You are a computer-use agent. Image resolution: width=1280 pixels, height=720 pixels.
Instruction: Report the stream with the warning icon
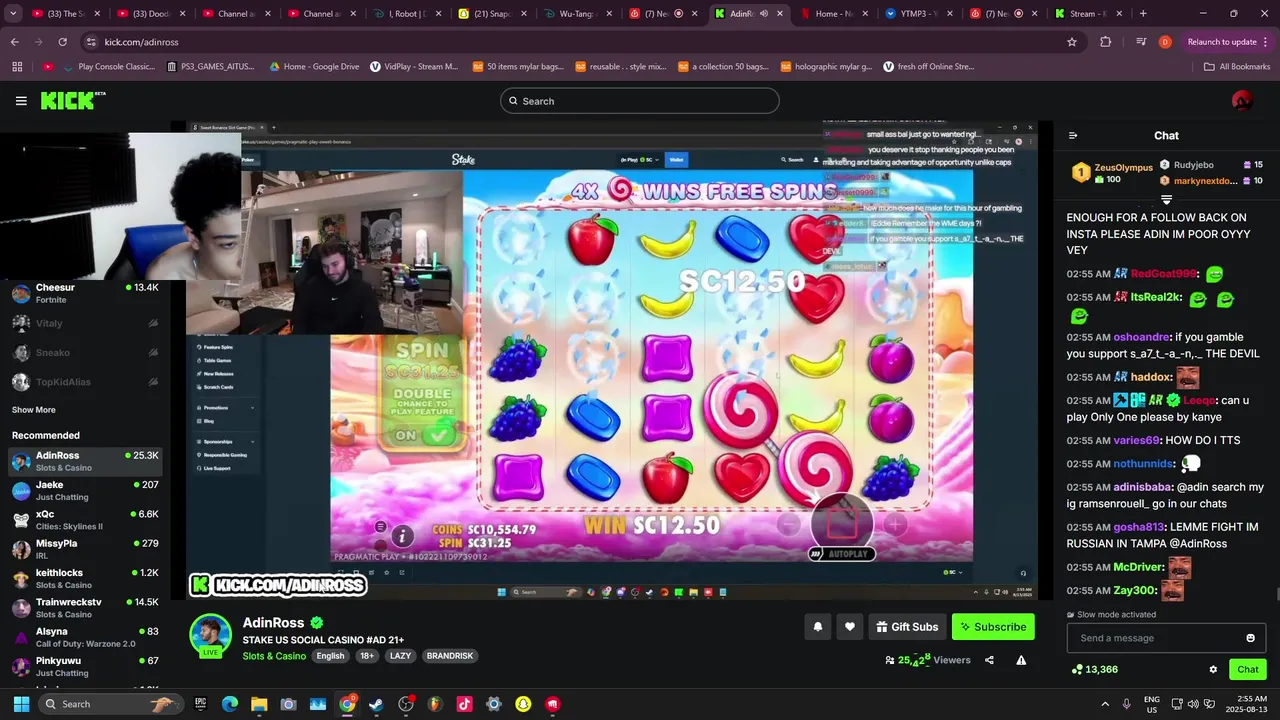(1021, 660)
